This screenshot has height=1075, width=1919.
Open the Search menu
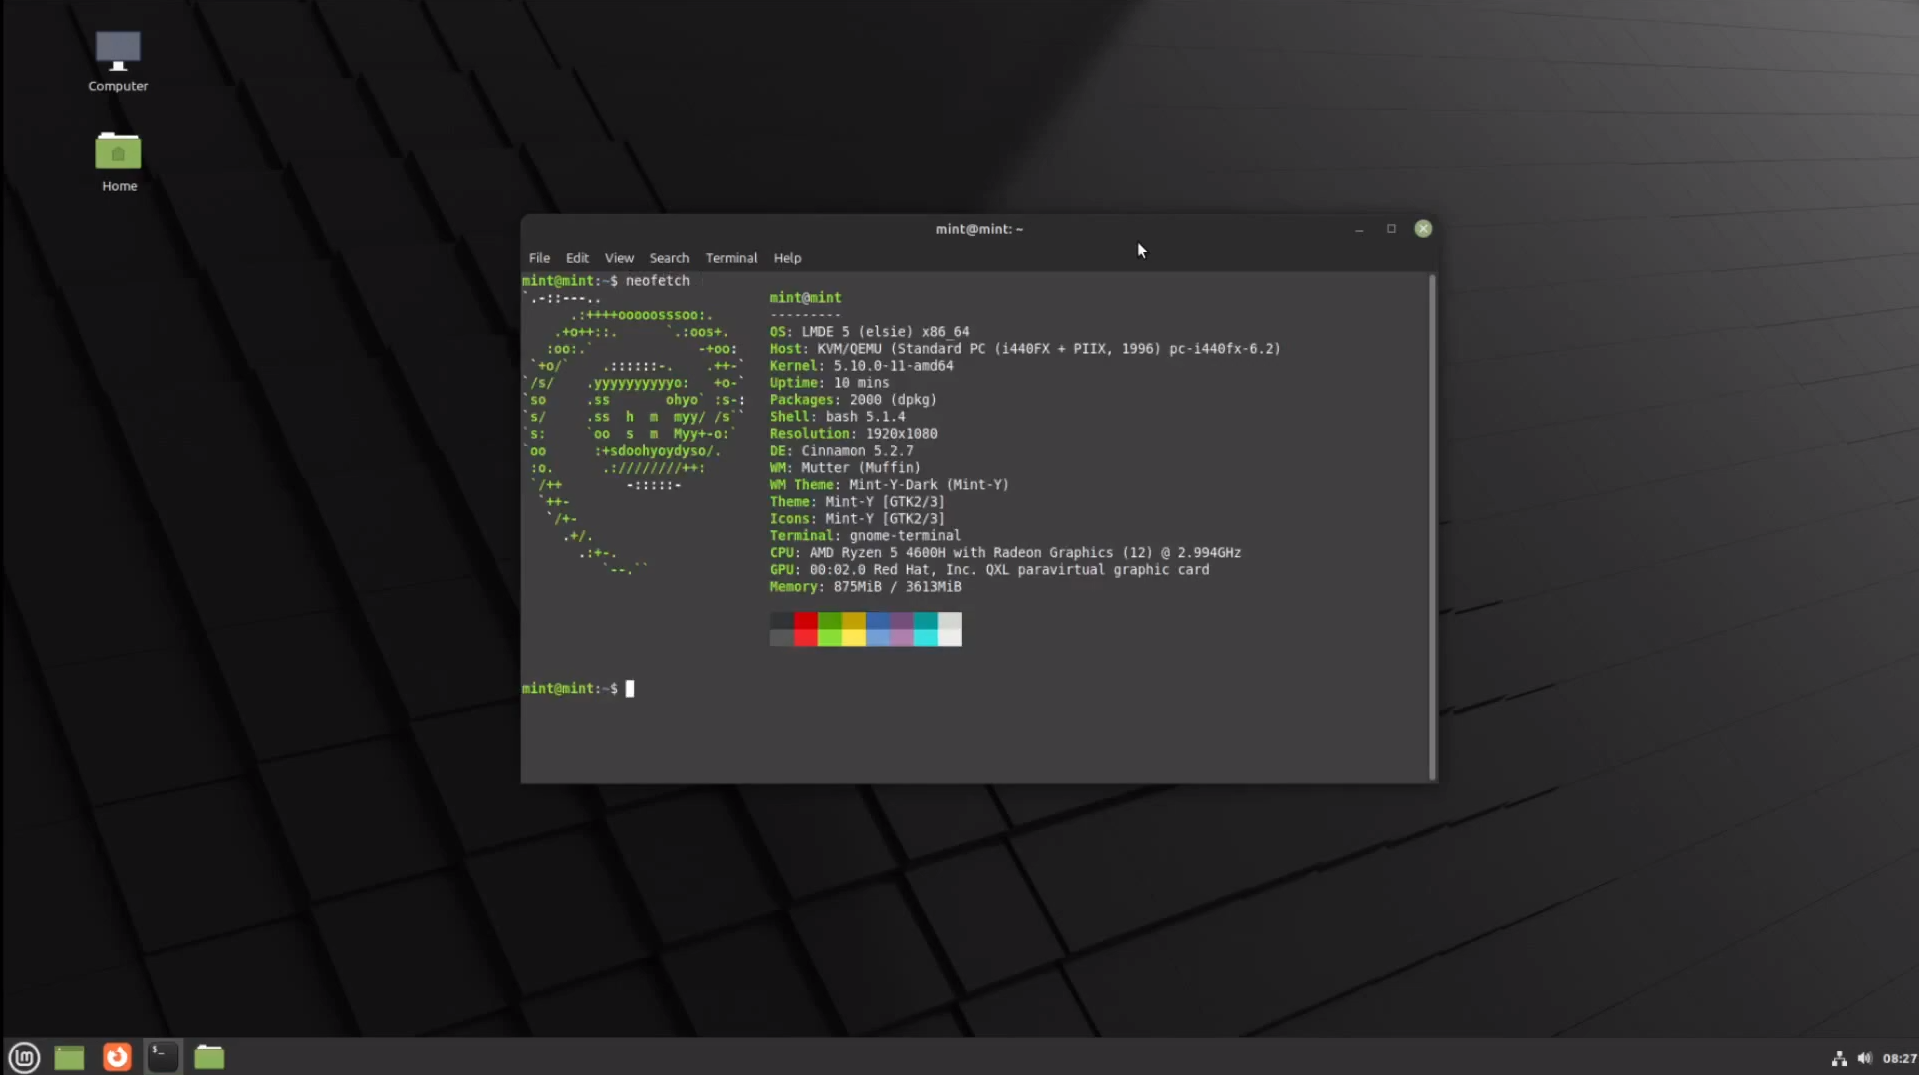tap(668, 257)
